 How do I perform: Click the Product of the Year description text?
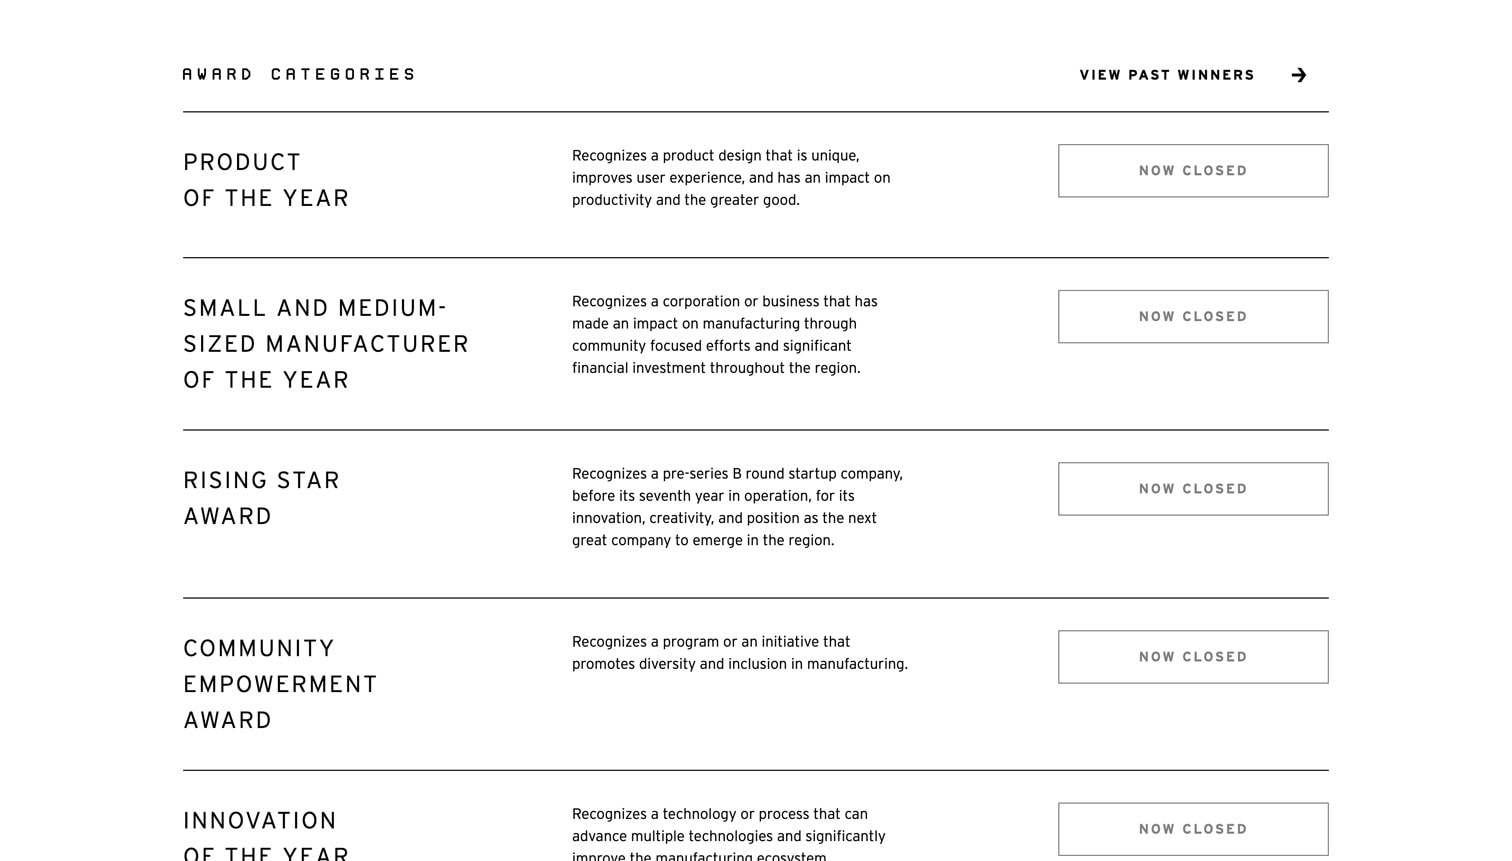pos(730,178)
